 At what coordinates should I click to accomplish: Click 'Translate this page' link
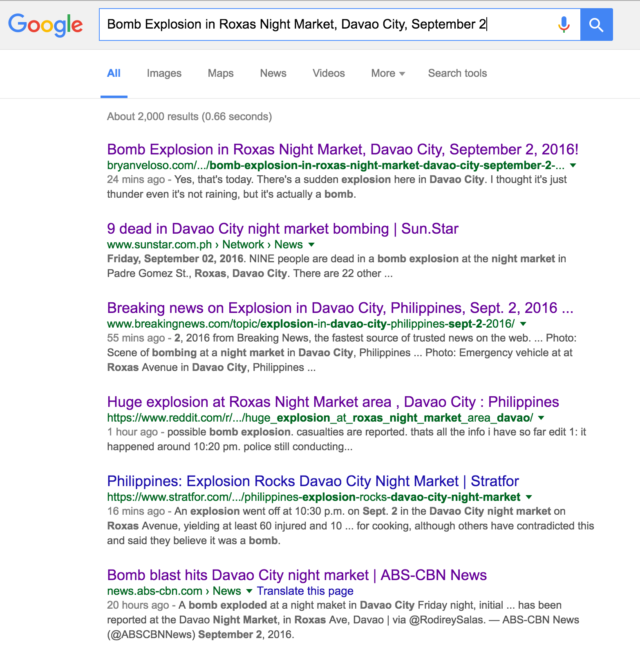click(x=305, y=591)
